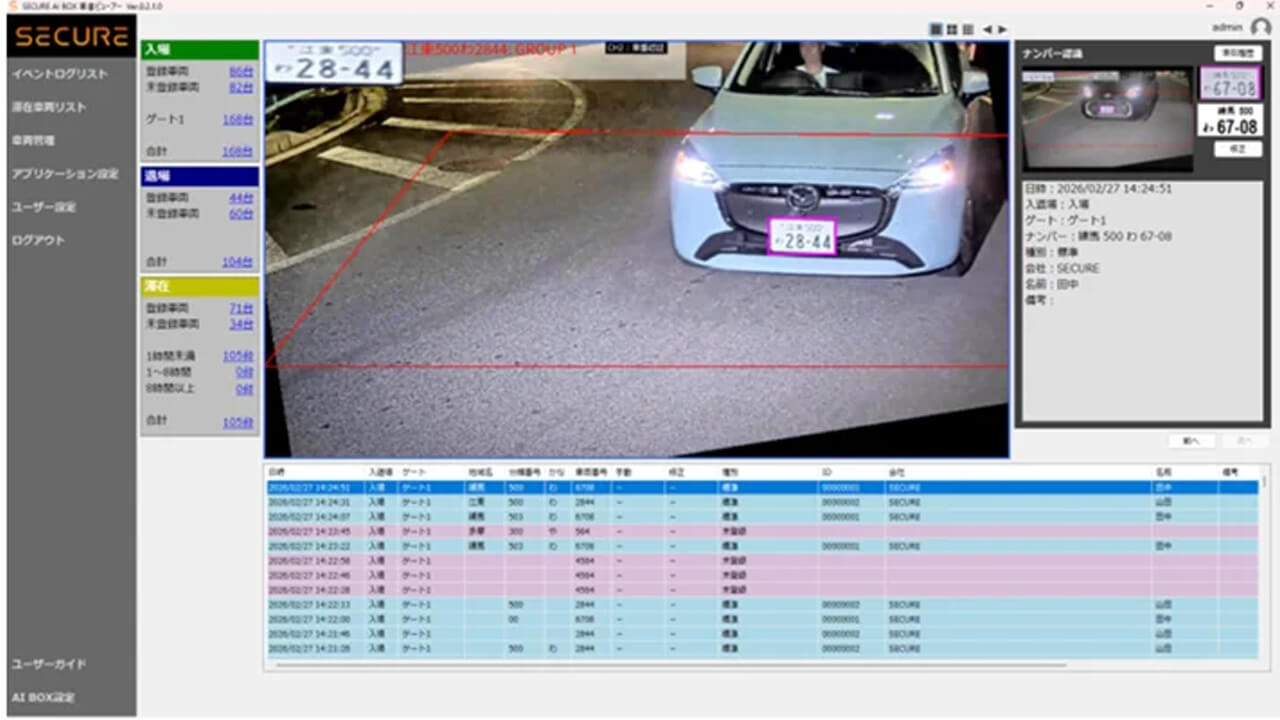Select the single-view layout icon
1280x720 pixels.
tap(936, 29)
